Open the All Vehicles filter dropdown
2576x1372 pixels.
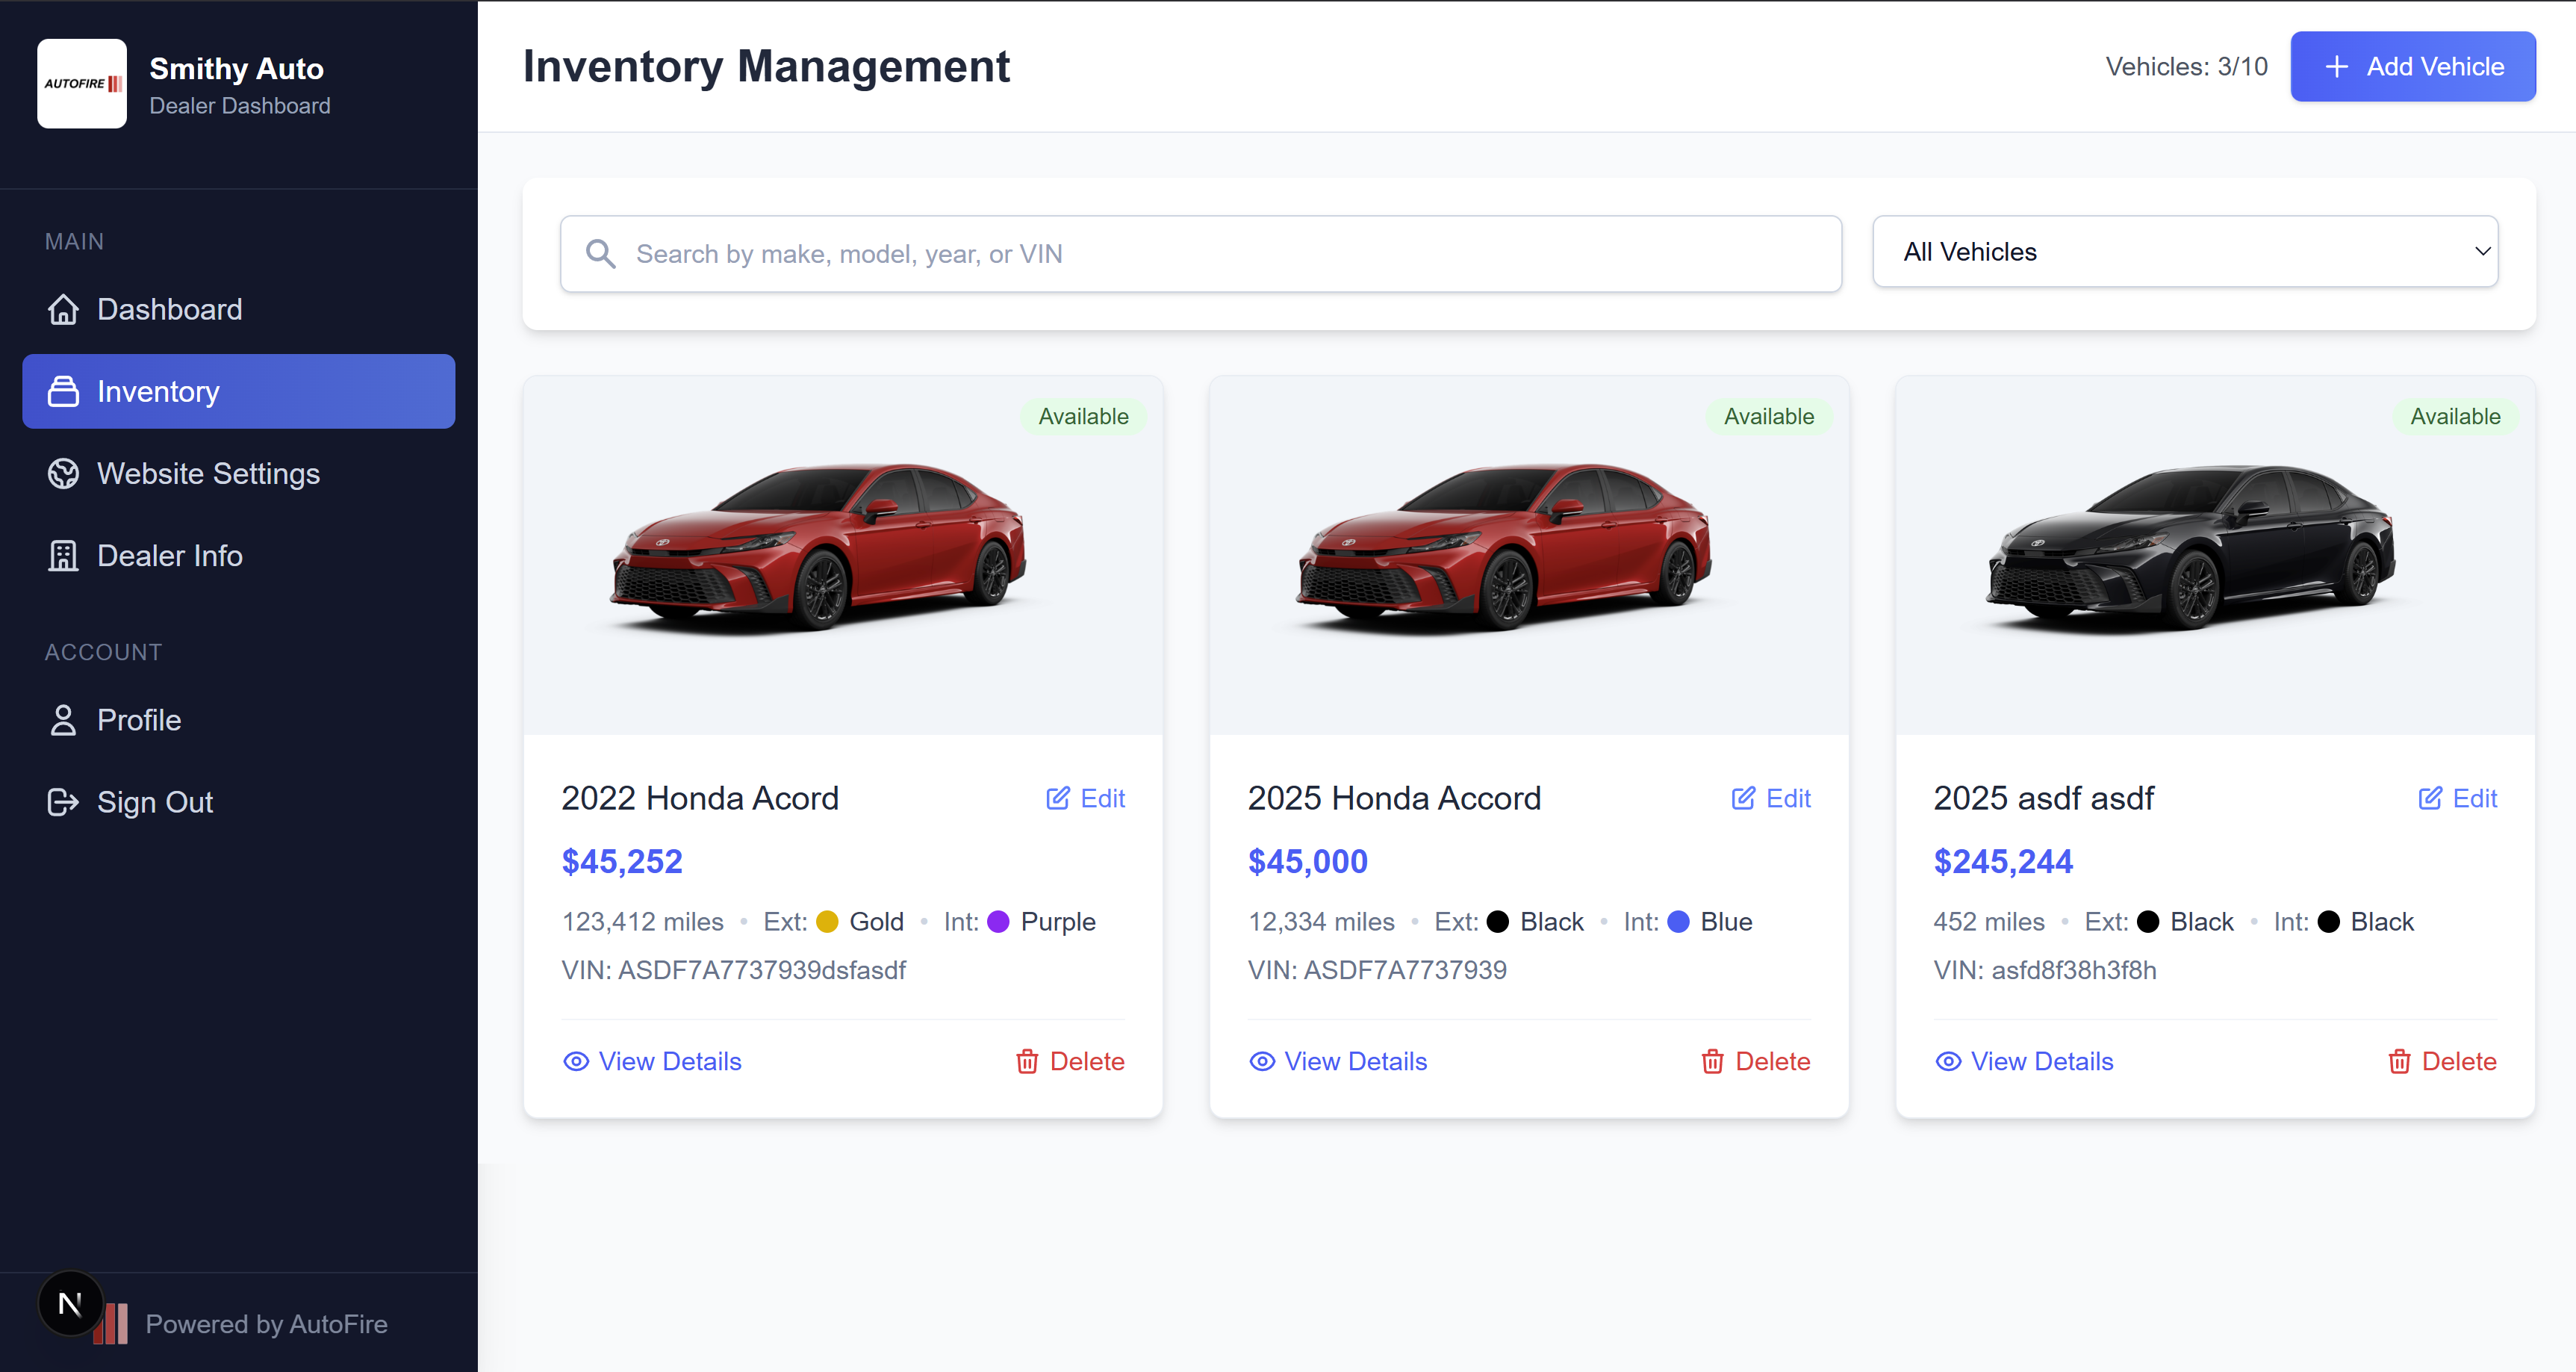coord(2185,252)
